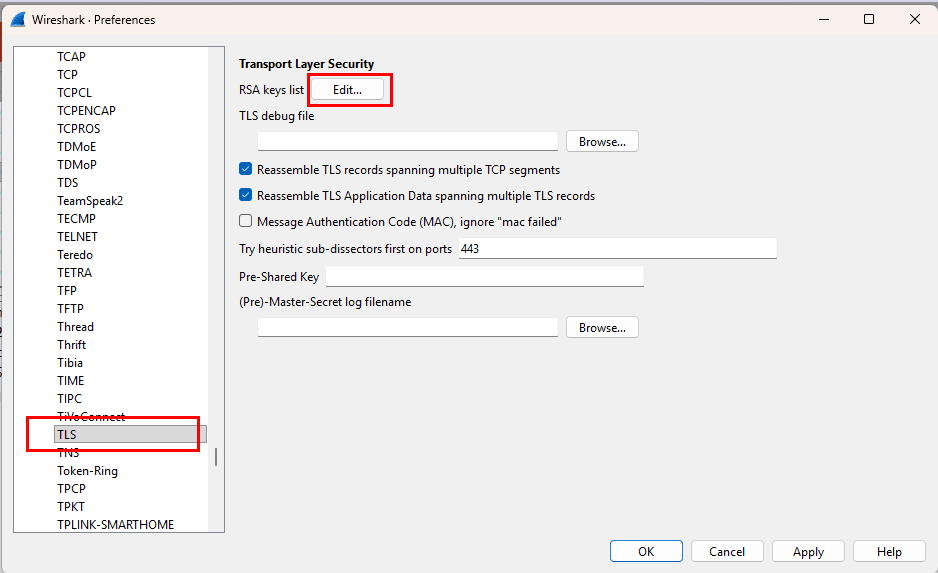Open the RSA keys list Edit button
Screen dimensions: 938x573
347,90
